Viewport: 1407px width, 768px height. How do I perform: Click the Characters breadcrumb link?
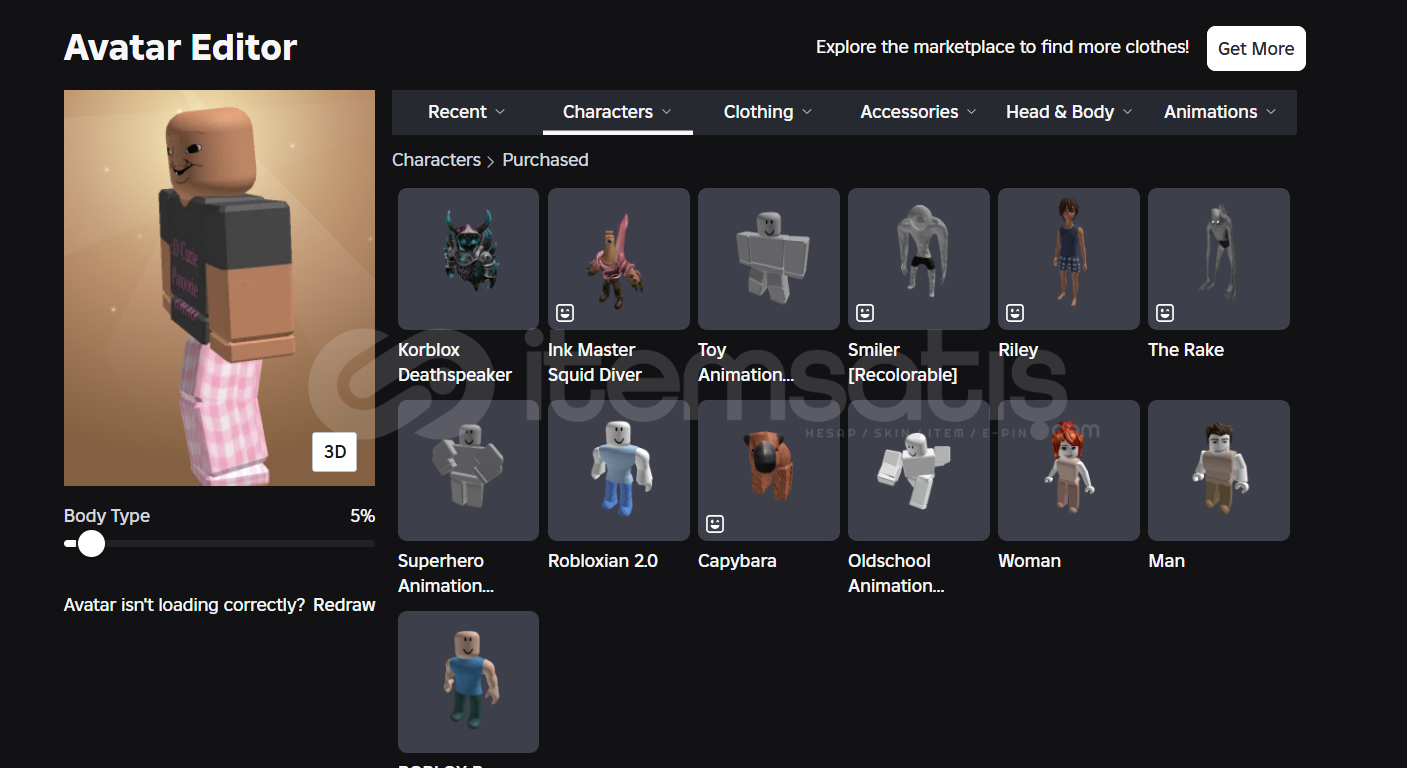(x=436, y=160)
